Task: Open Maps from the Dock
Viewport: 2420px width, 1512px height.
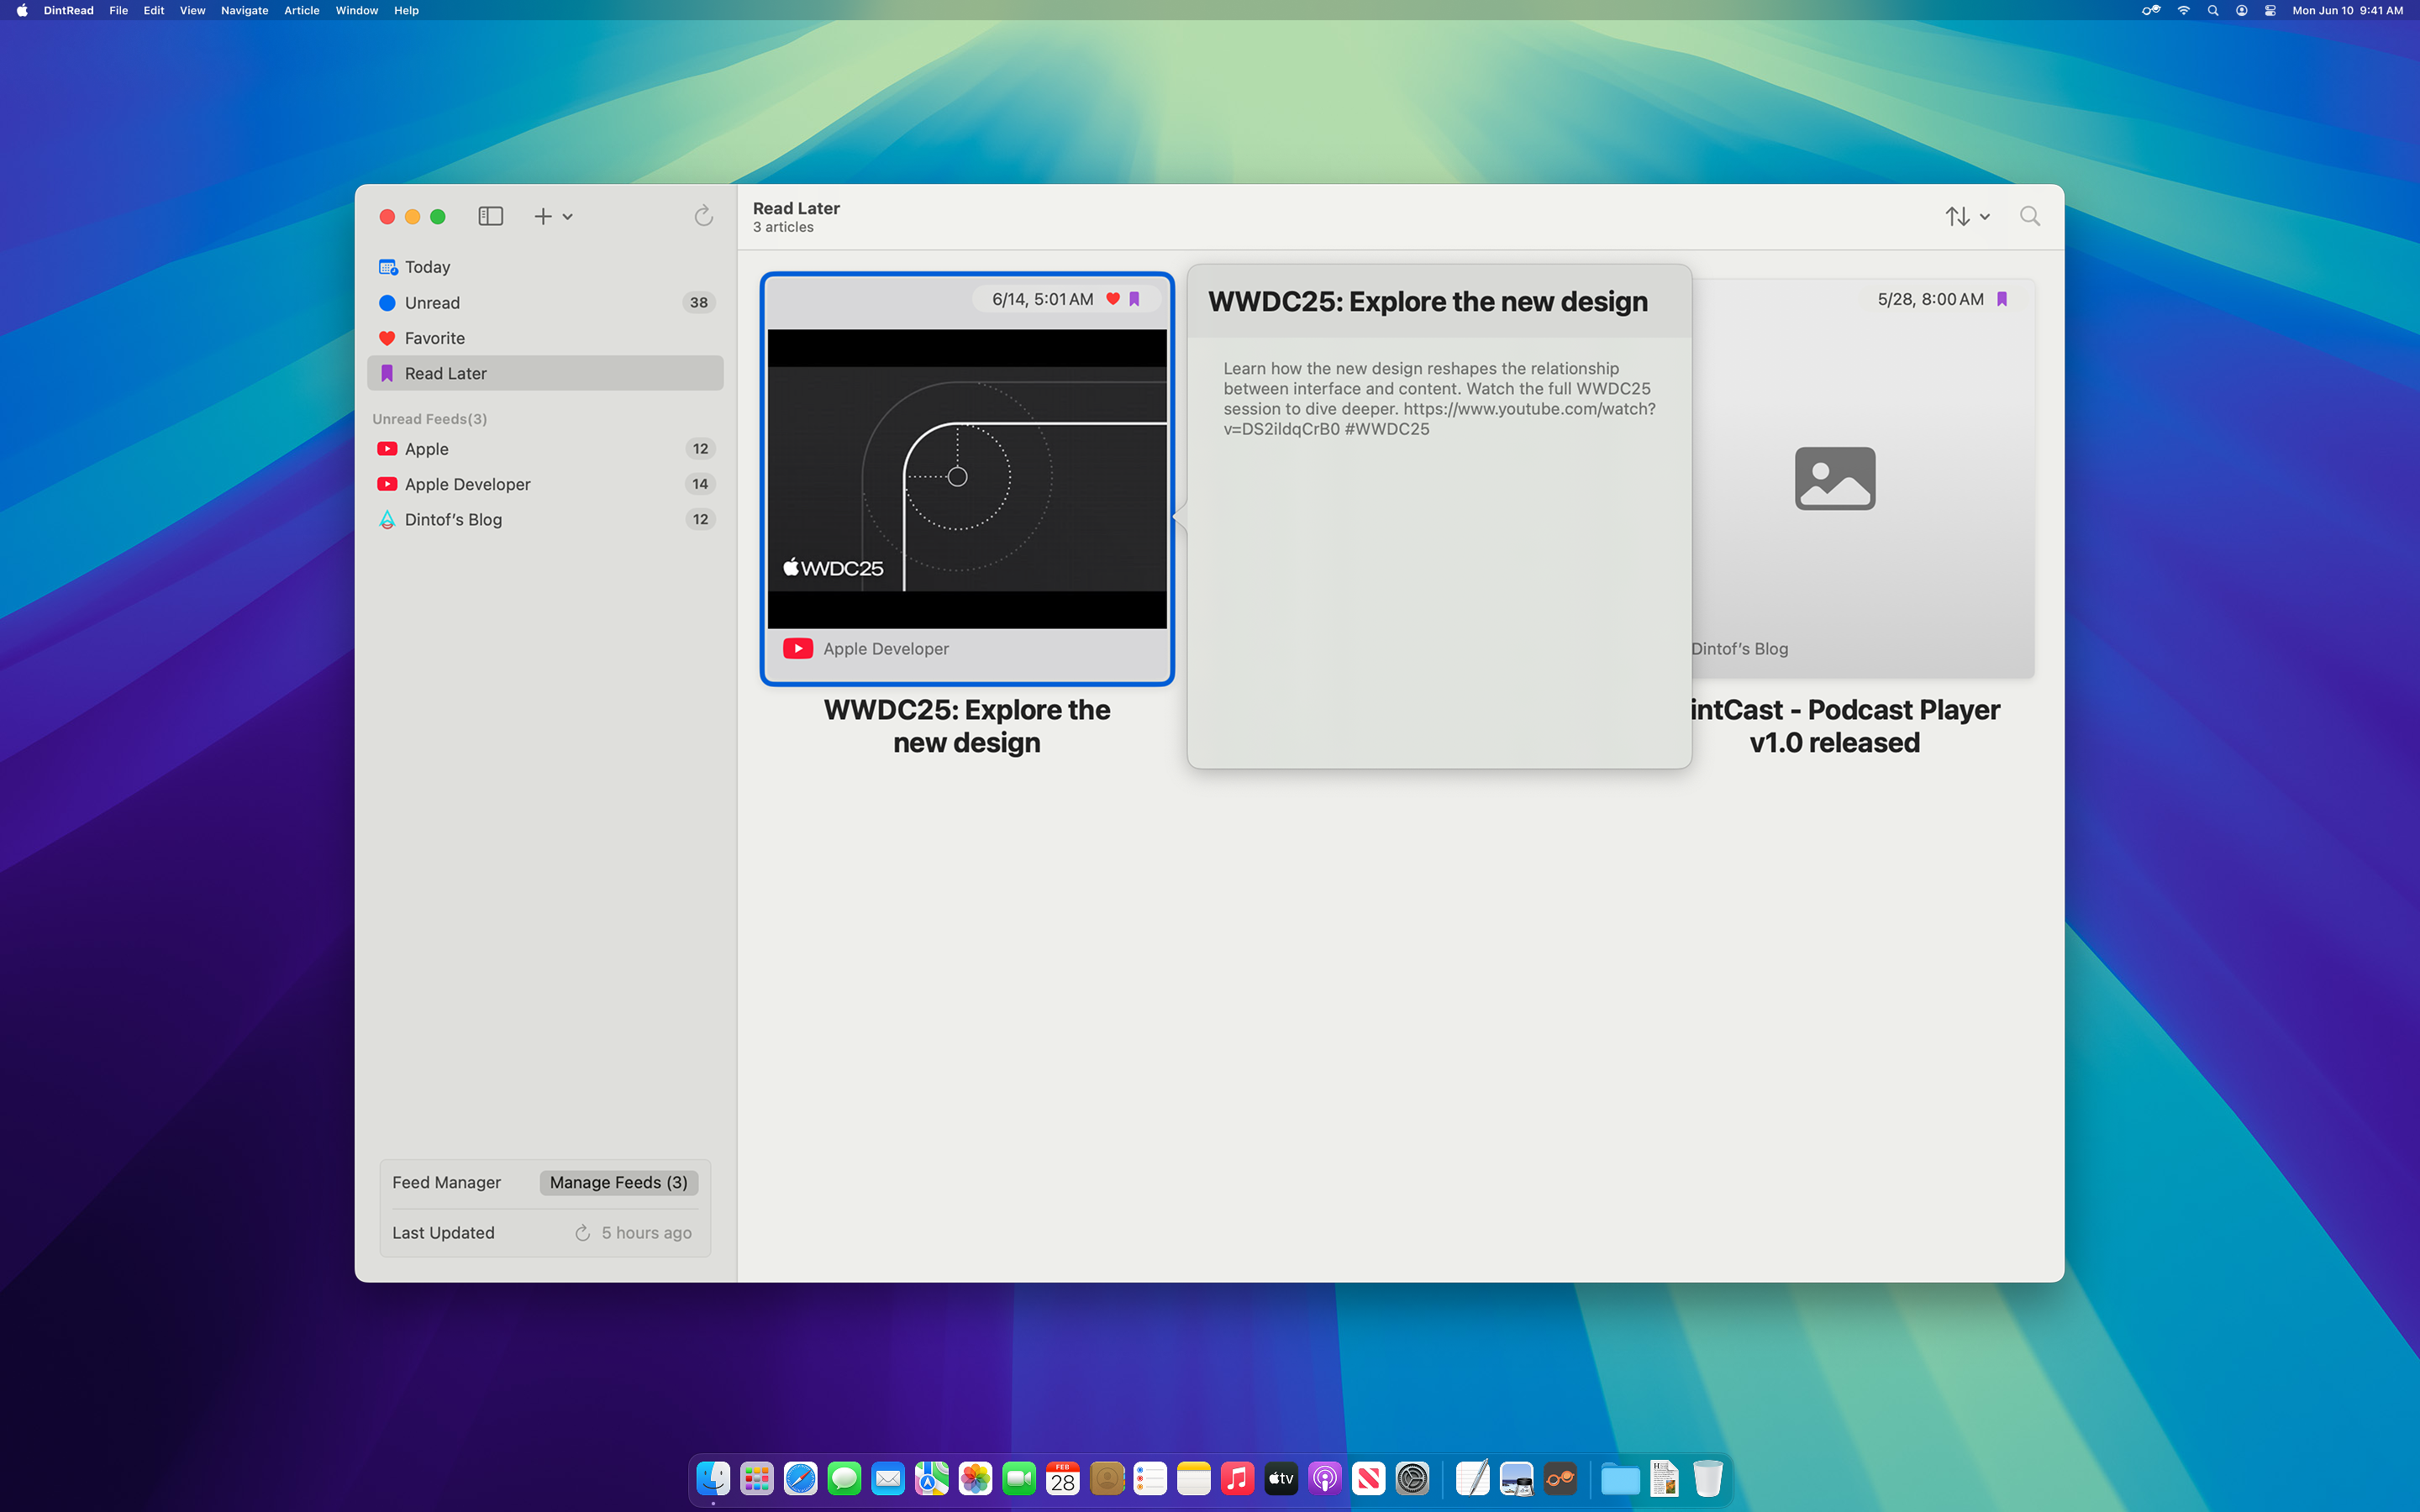Action: click(x=932, y=1478)
